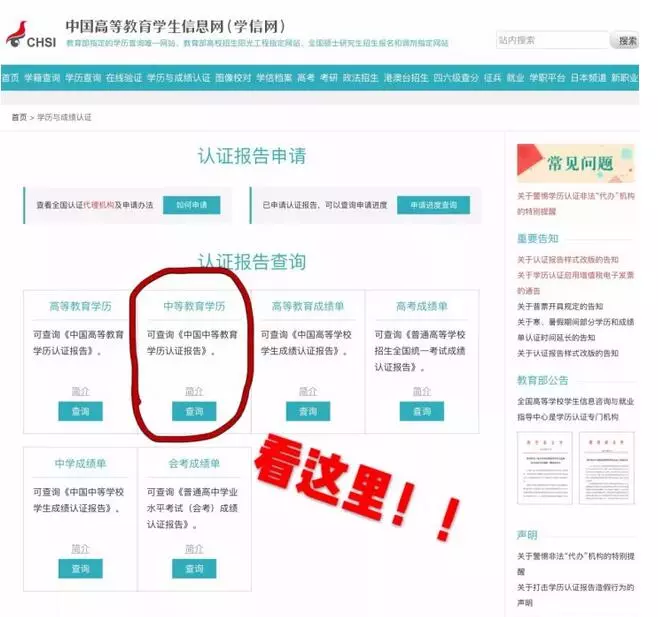Viewport: 658px width, 617px height.
Task: Click the CHSI logo
Action: point(31,34)
